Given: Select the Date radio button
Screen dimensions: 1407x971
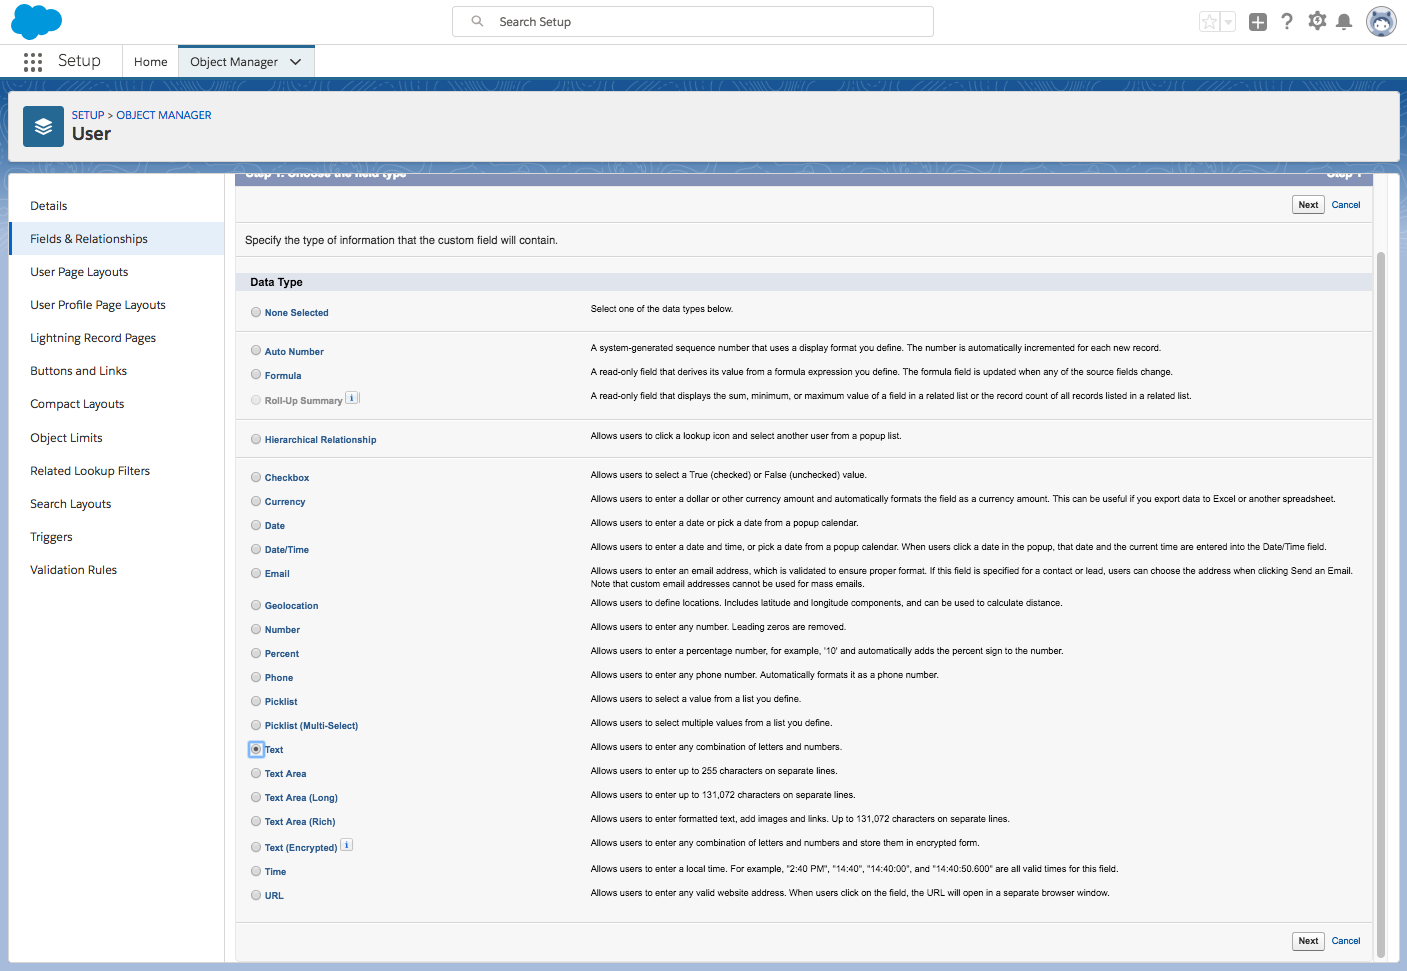Looking at the screenshot, I should point(256,525).
